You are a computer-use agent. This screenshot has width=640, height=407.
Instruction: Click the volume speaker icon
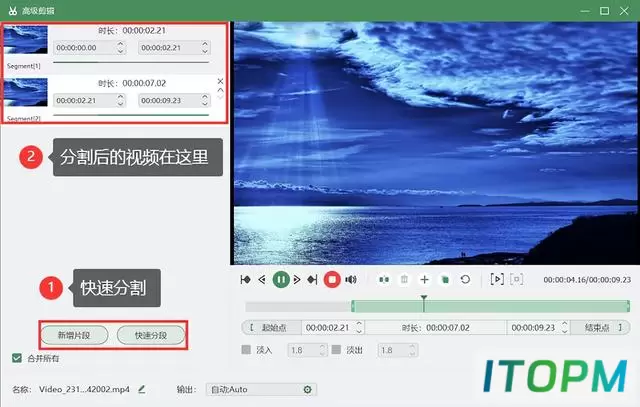tap(351, 280)
